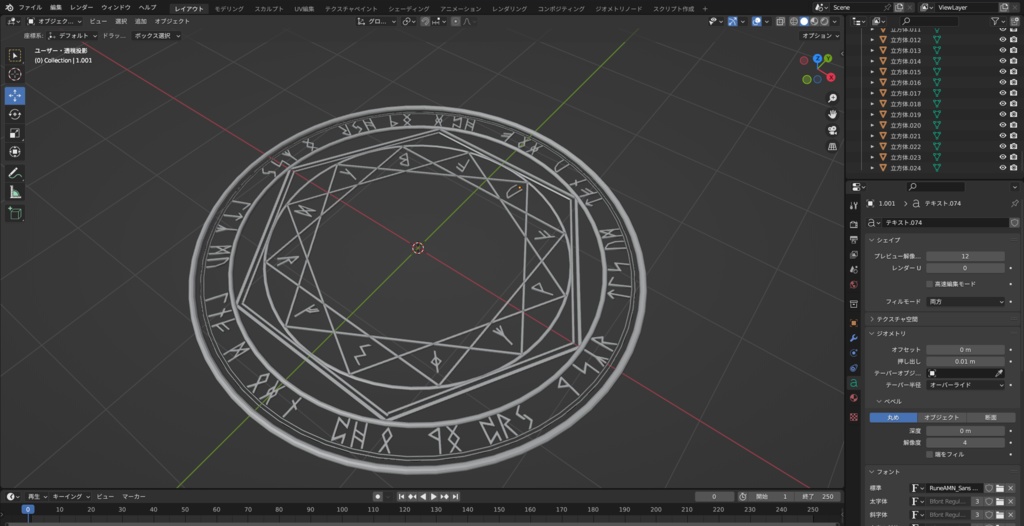
Task: Pin the properties editor context
Action: coord(1014,203)
